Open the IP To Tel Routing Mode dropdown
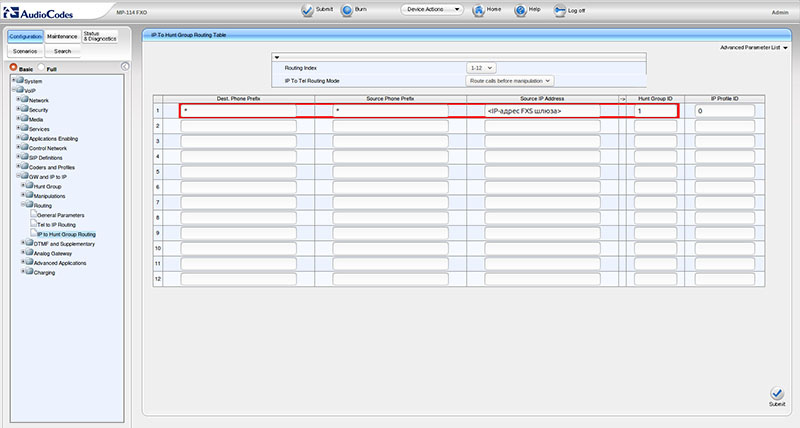The image size is (800, 428). pyautogui.click(x=510, y=81)
